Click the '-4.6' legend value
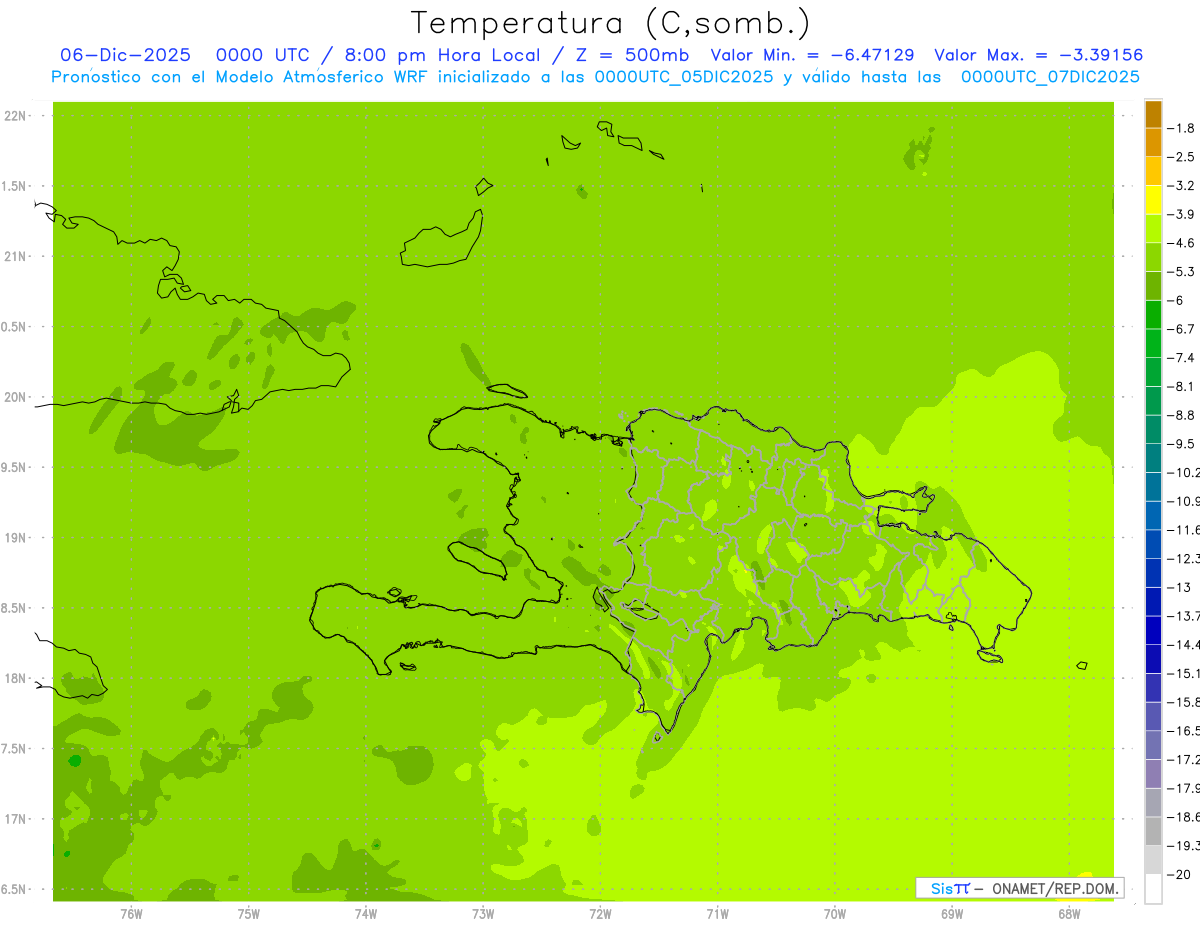This screenshot has width=1200, height=927. click(x=1182, y=243)
